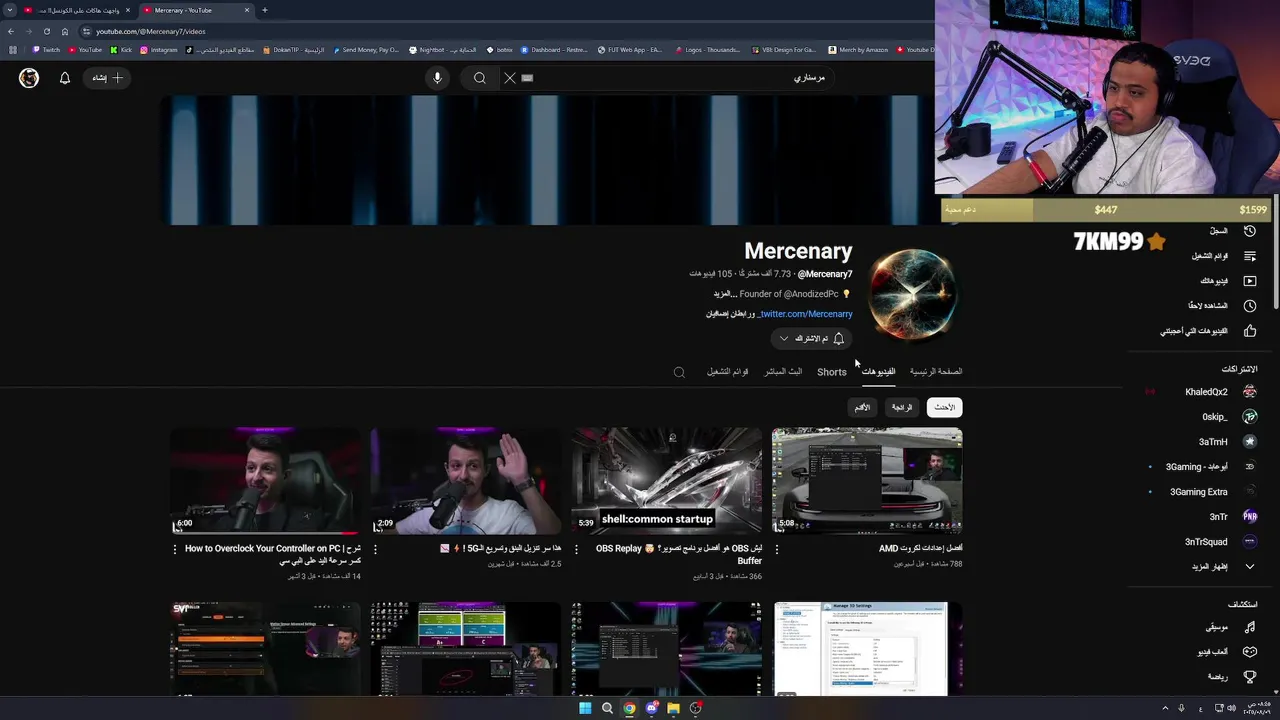Open the Chrome tab search dropdown

(10, 10)
